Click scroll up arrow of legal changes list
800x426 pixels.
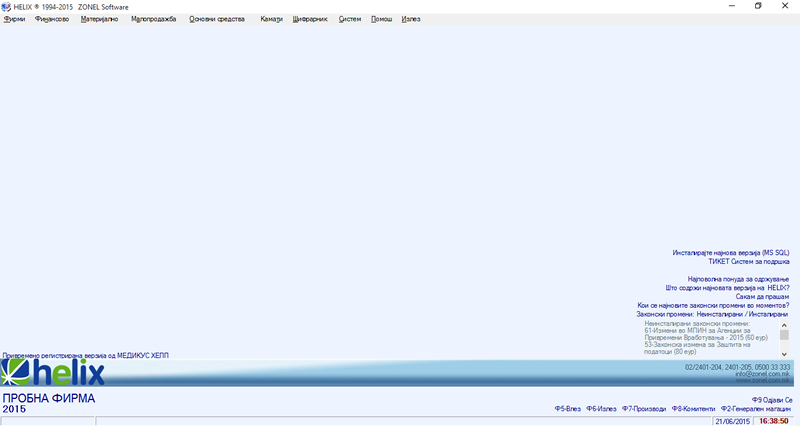(x=784, y=325)
